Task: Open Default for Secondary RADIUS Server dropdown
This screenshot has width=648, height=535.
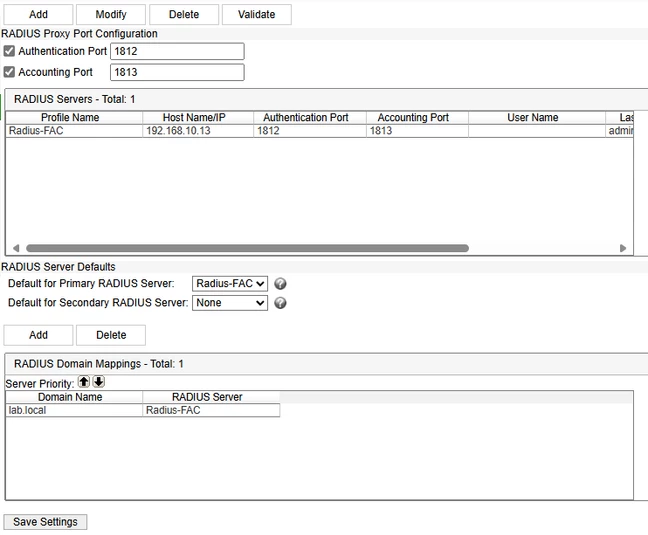Action: (x=230, y=303)
